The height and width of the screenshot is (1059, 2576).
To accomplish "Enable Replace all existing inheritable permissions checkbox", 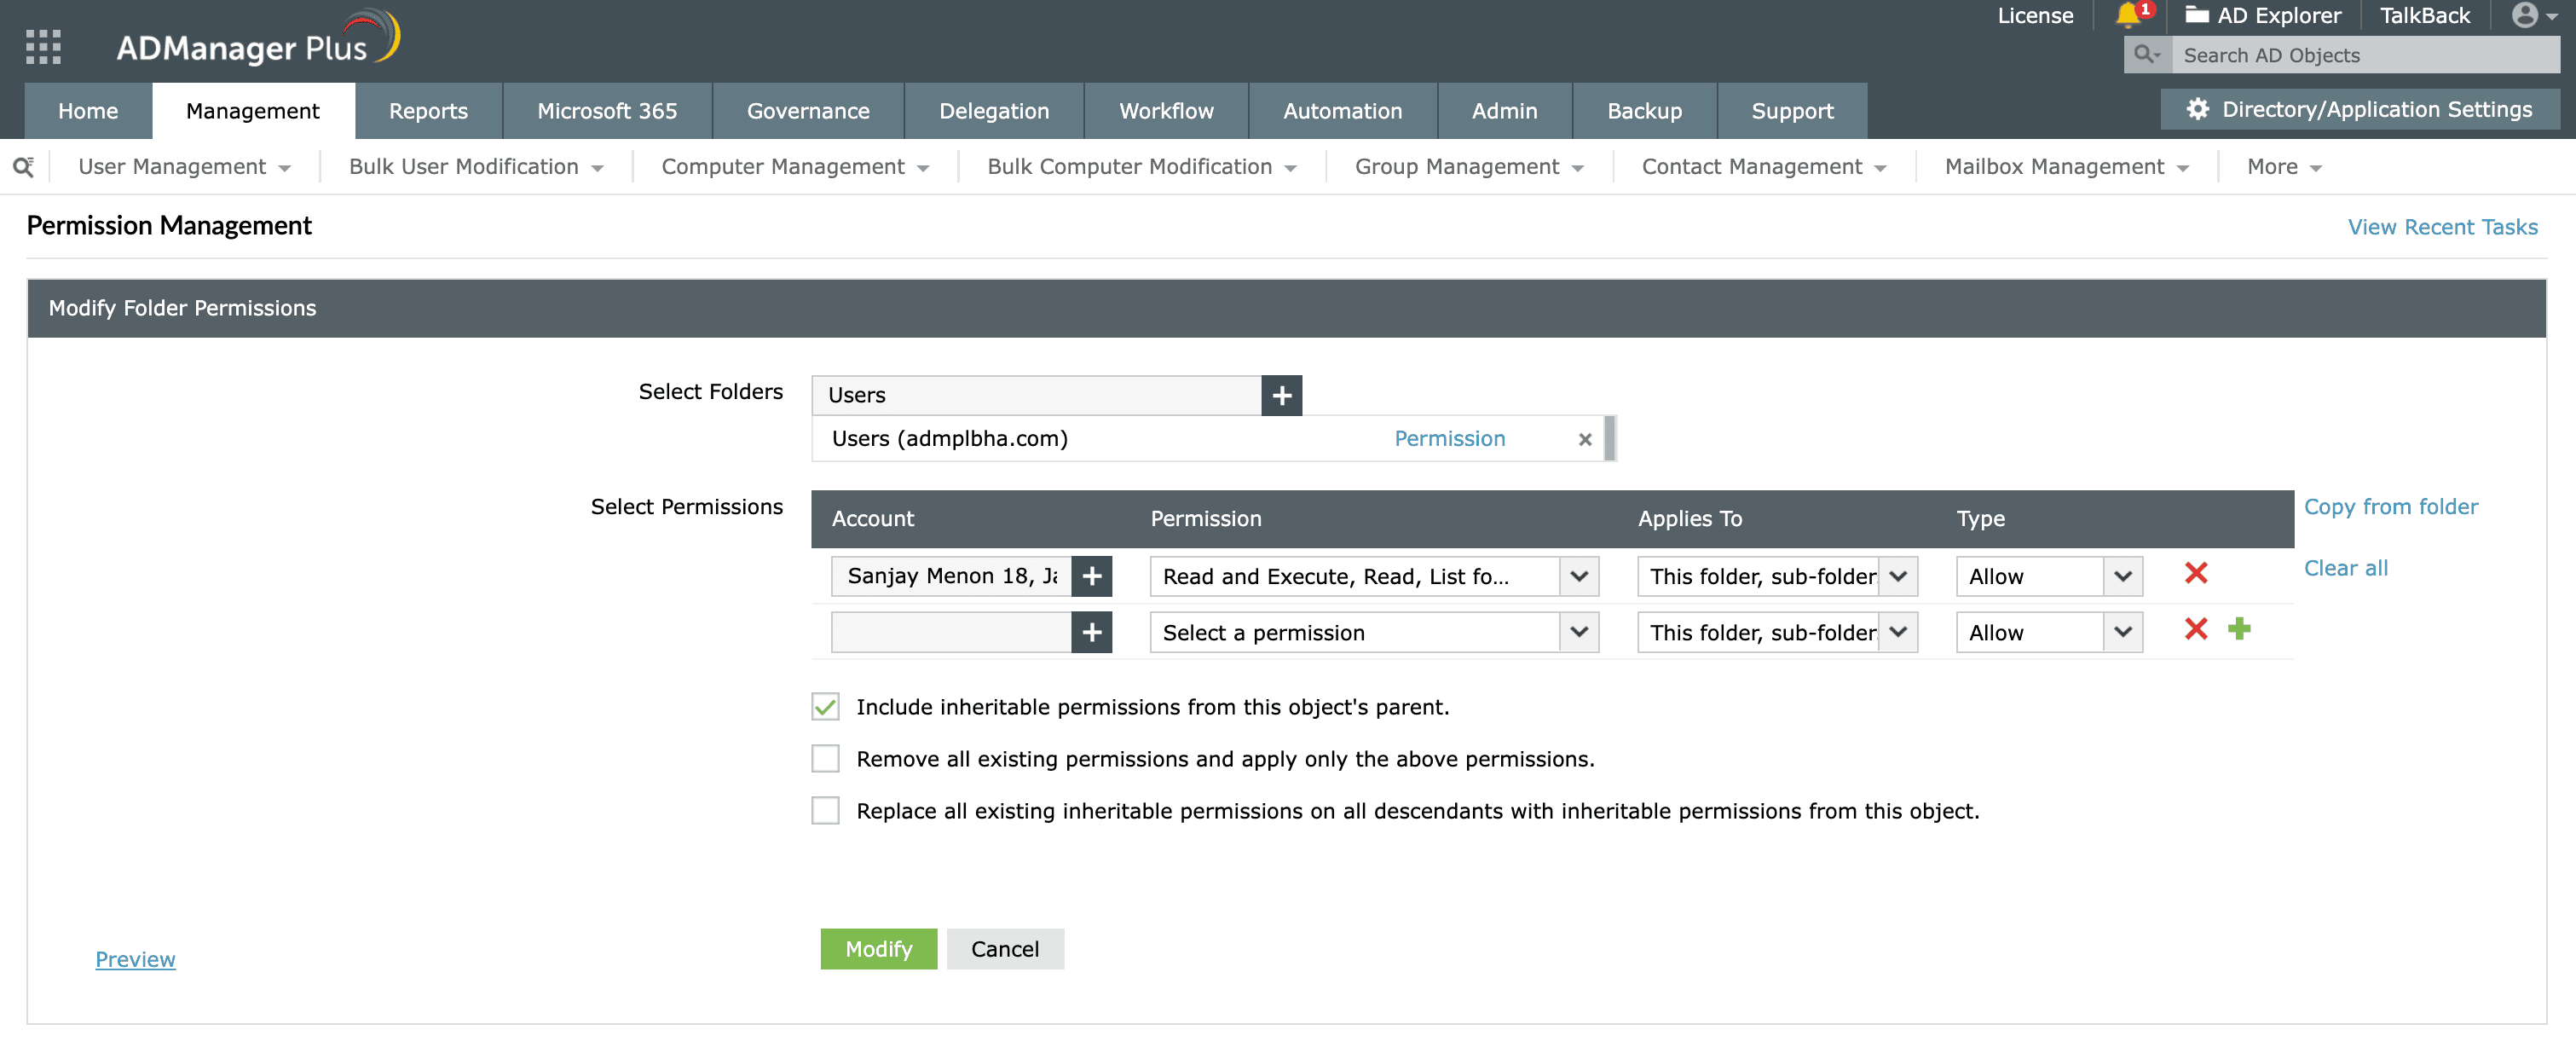I will pos(825,811).
